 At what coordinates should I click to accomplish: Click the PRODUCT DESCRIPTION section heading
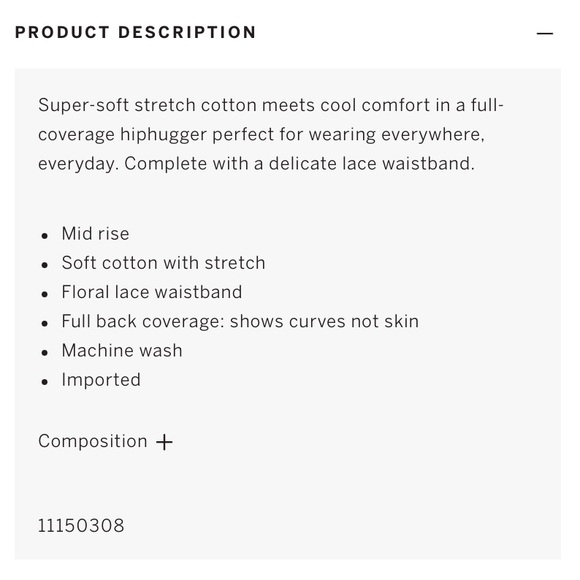click(x=135, y=32)
